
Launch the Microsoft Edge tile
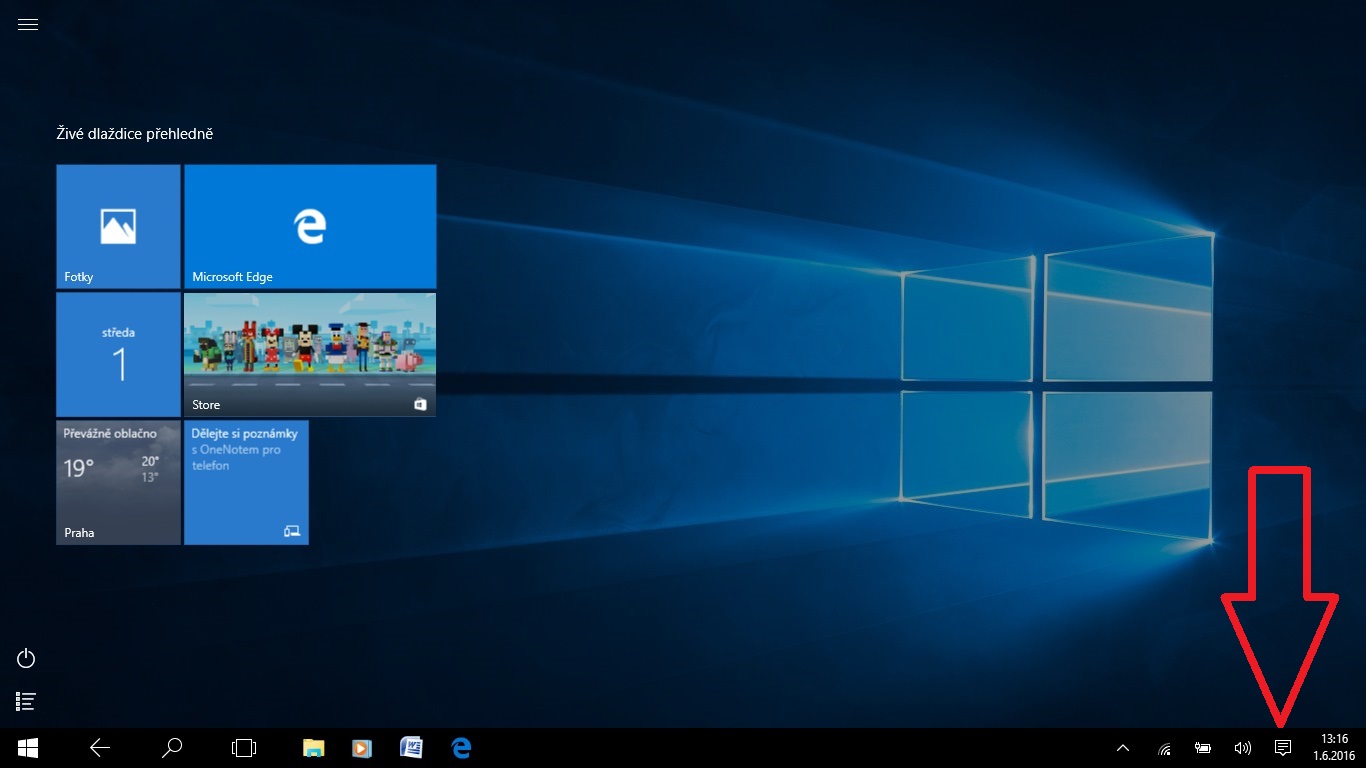pyautogui.click(x=310, y=227)
